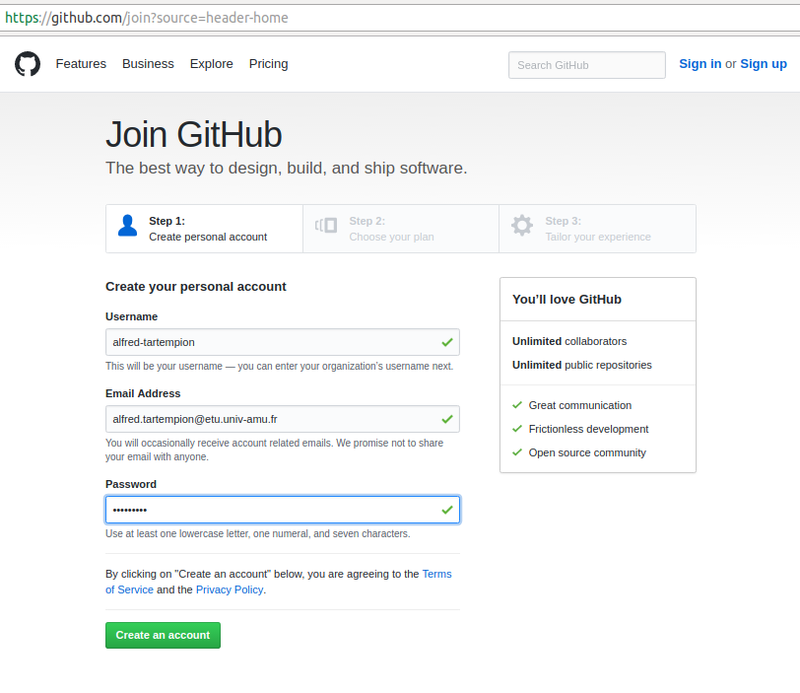Open the Business menu item

pyautogui.click(x=148, y=64)
